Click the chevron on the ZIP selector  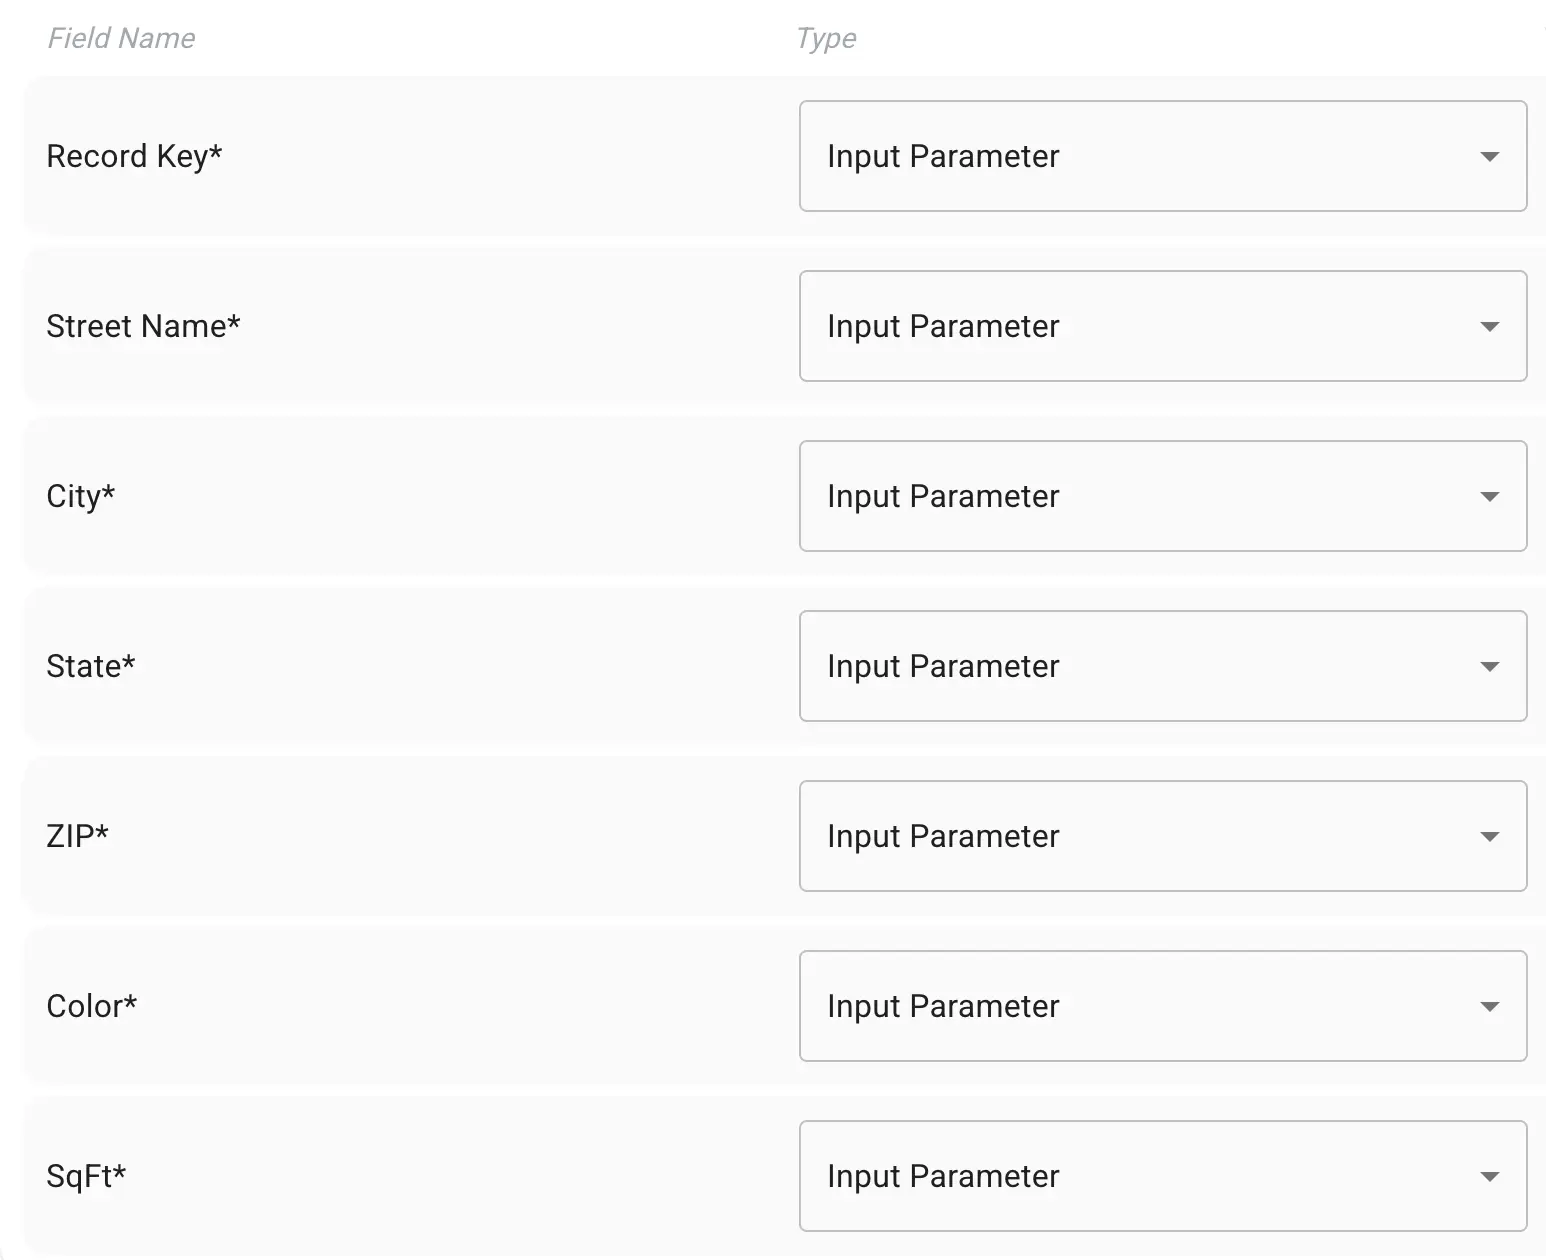coord(1489,837)
